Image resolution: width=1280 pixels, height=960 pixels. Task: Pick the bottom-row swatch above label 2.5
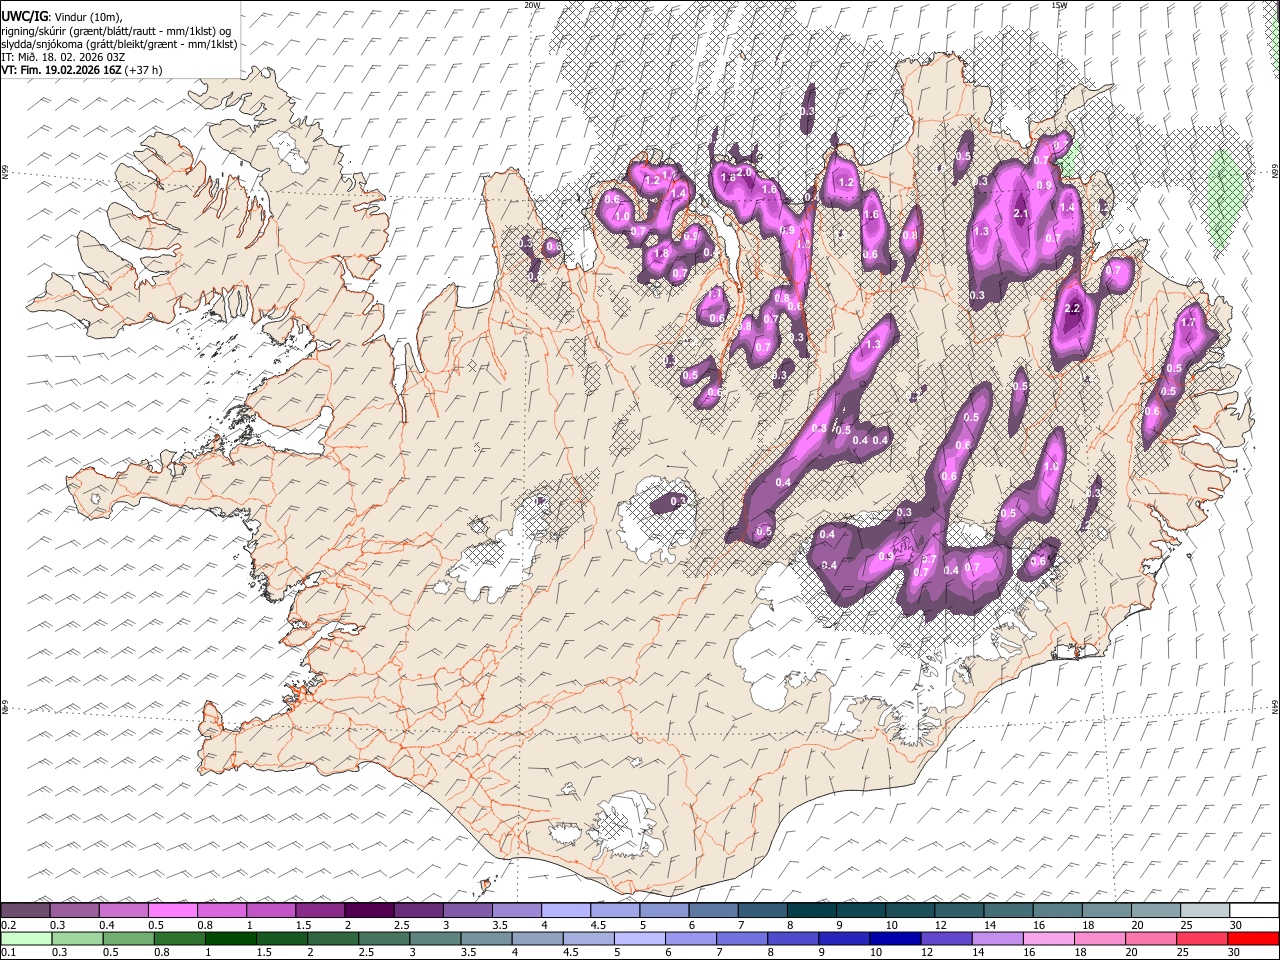click(x=383, y=939)
